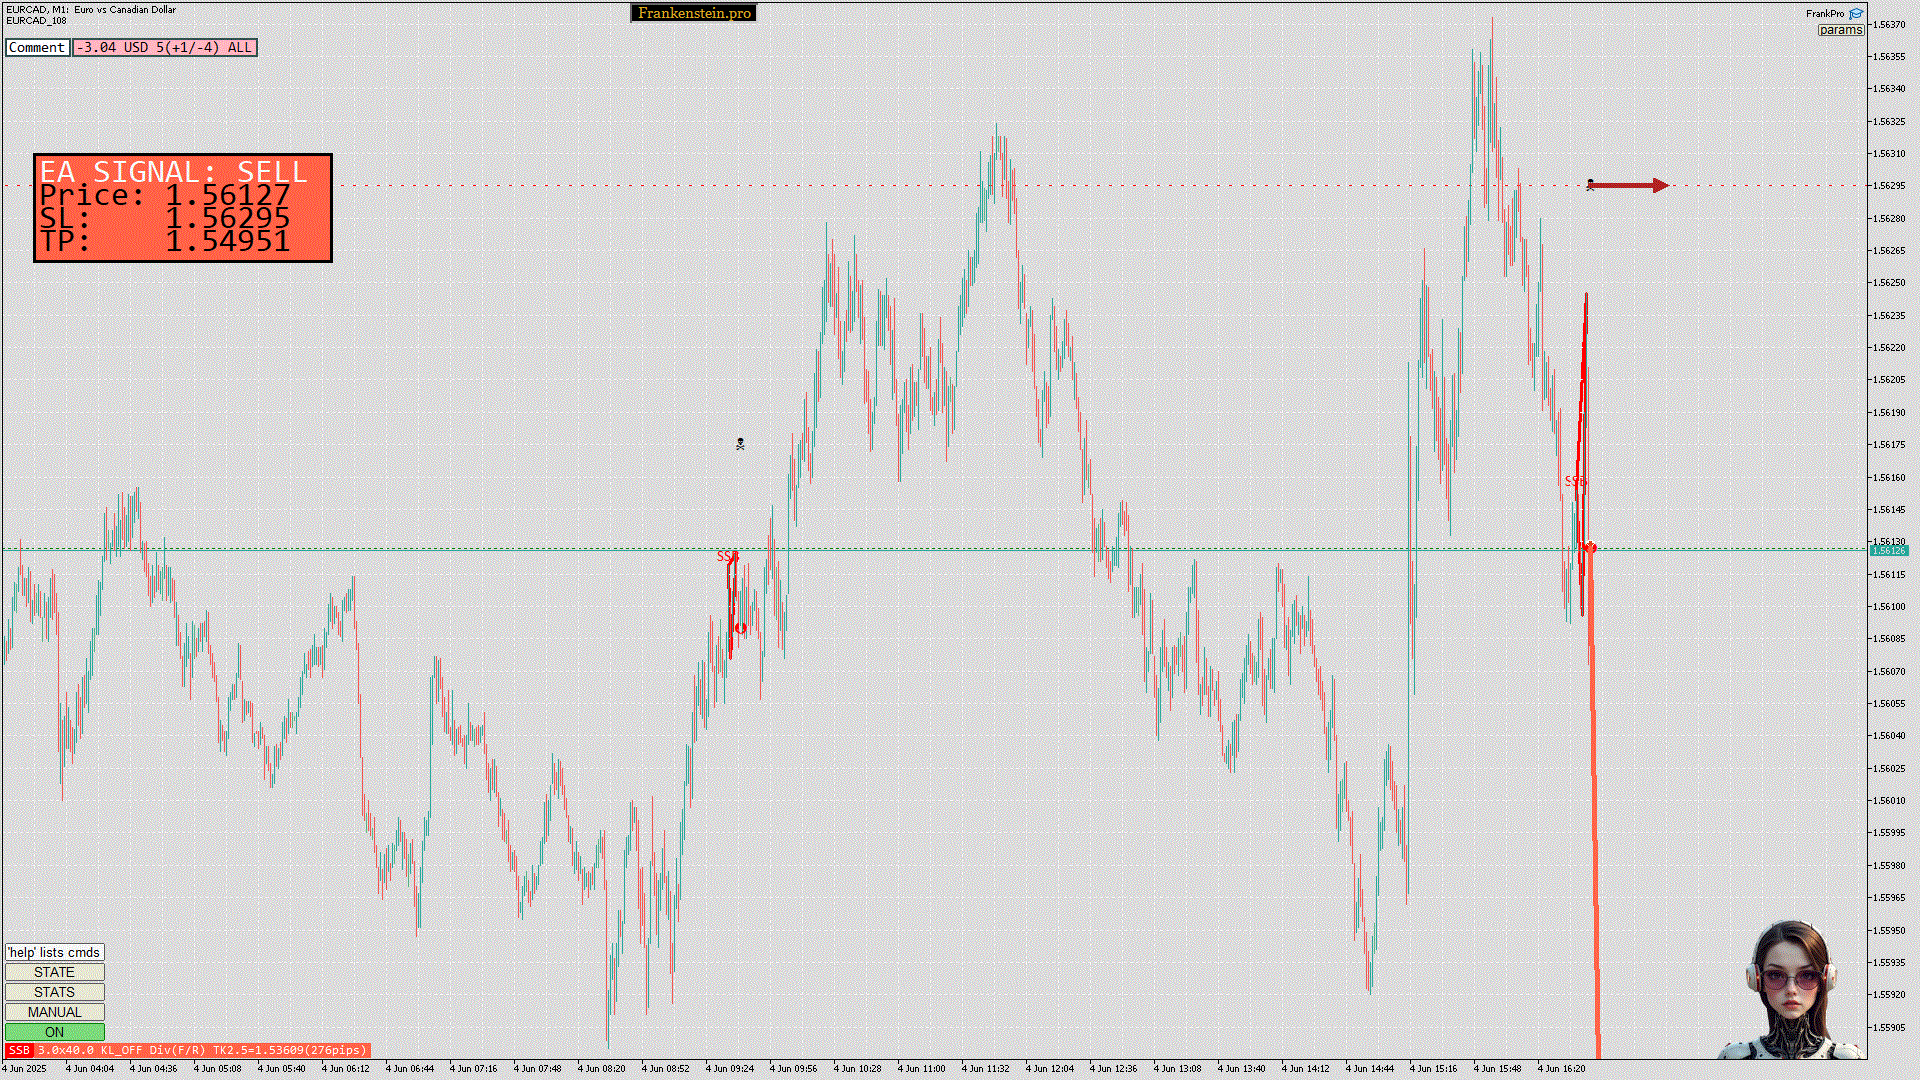Click the red SSB badge in status bar
Image resolution: width=1920 pixels, height=1080 pixels.
coord(19,1050)
